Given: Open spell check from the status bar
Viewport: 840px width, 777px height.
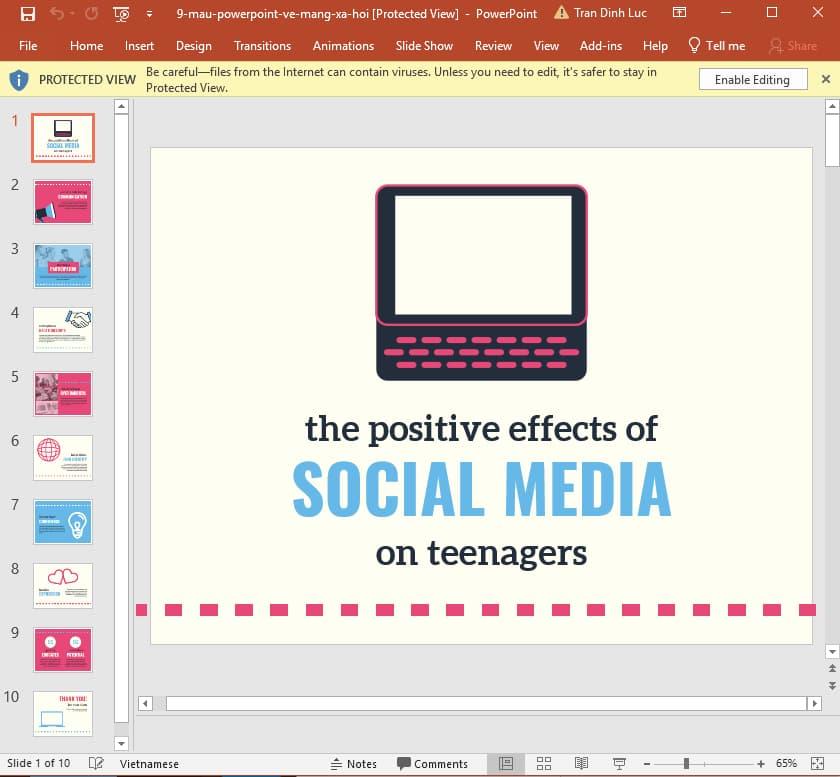Looking at the screenshot, I should coord(96,763).
